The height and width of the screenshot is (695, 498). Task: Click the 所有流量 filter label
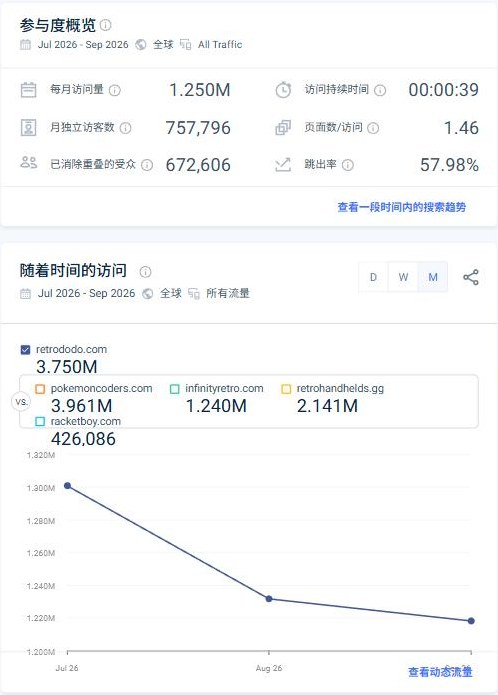[x=228, y=293]
